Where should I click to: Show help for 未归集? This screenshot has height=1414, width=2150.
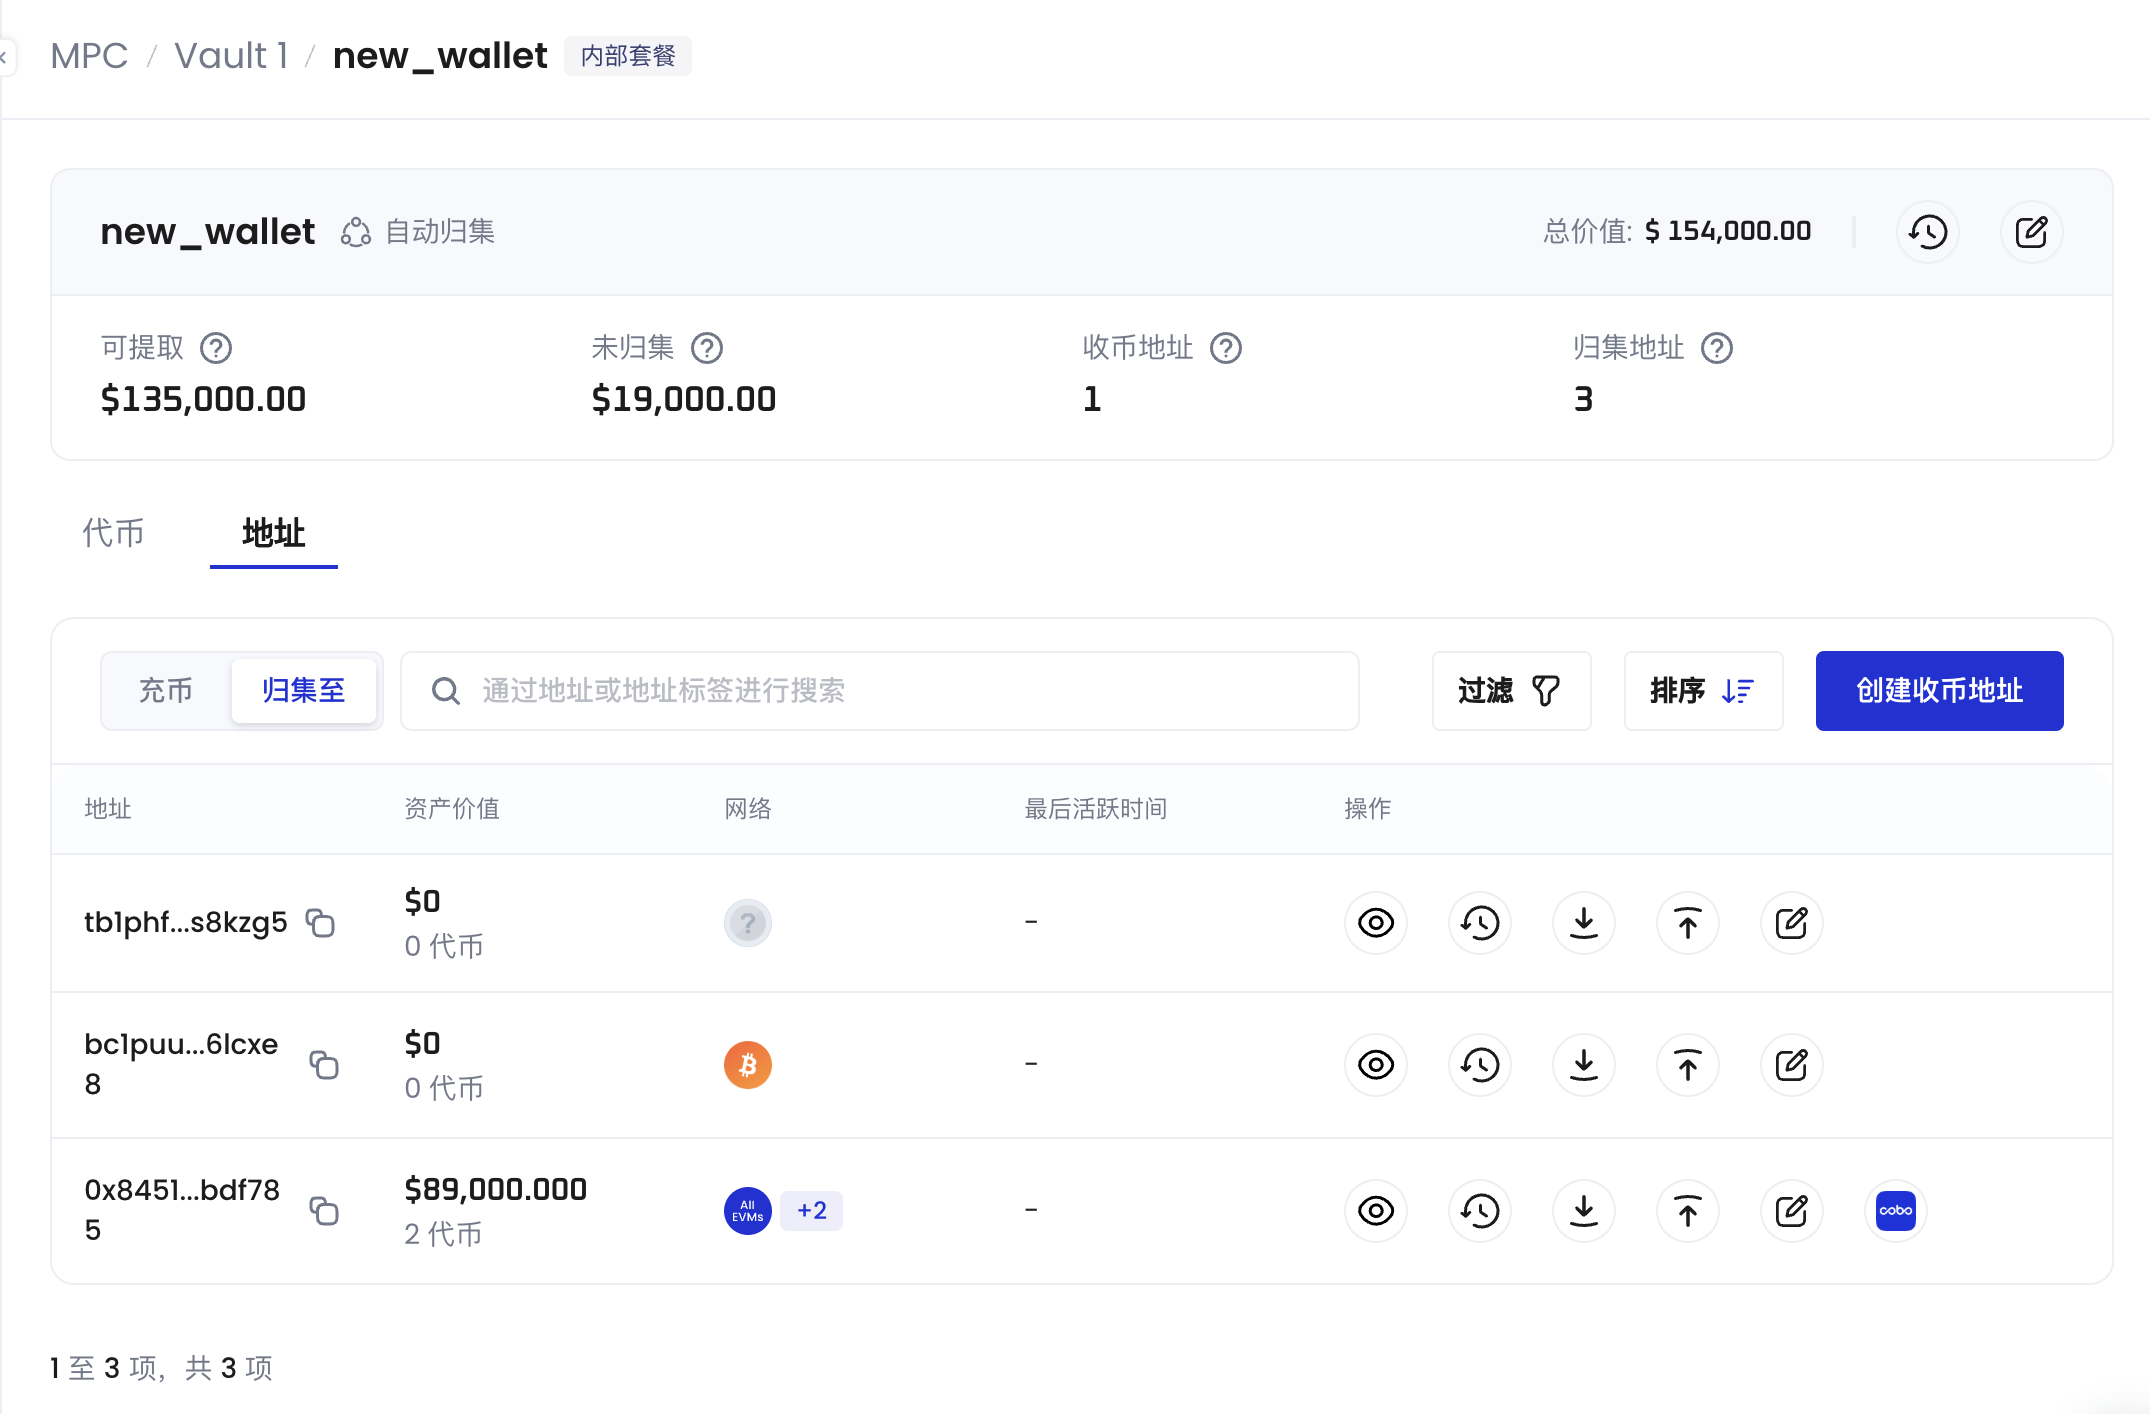click(x=707, y=348)
